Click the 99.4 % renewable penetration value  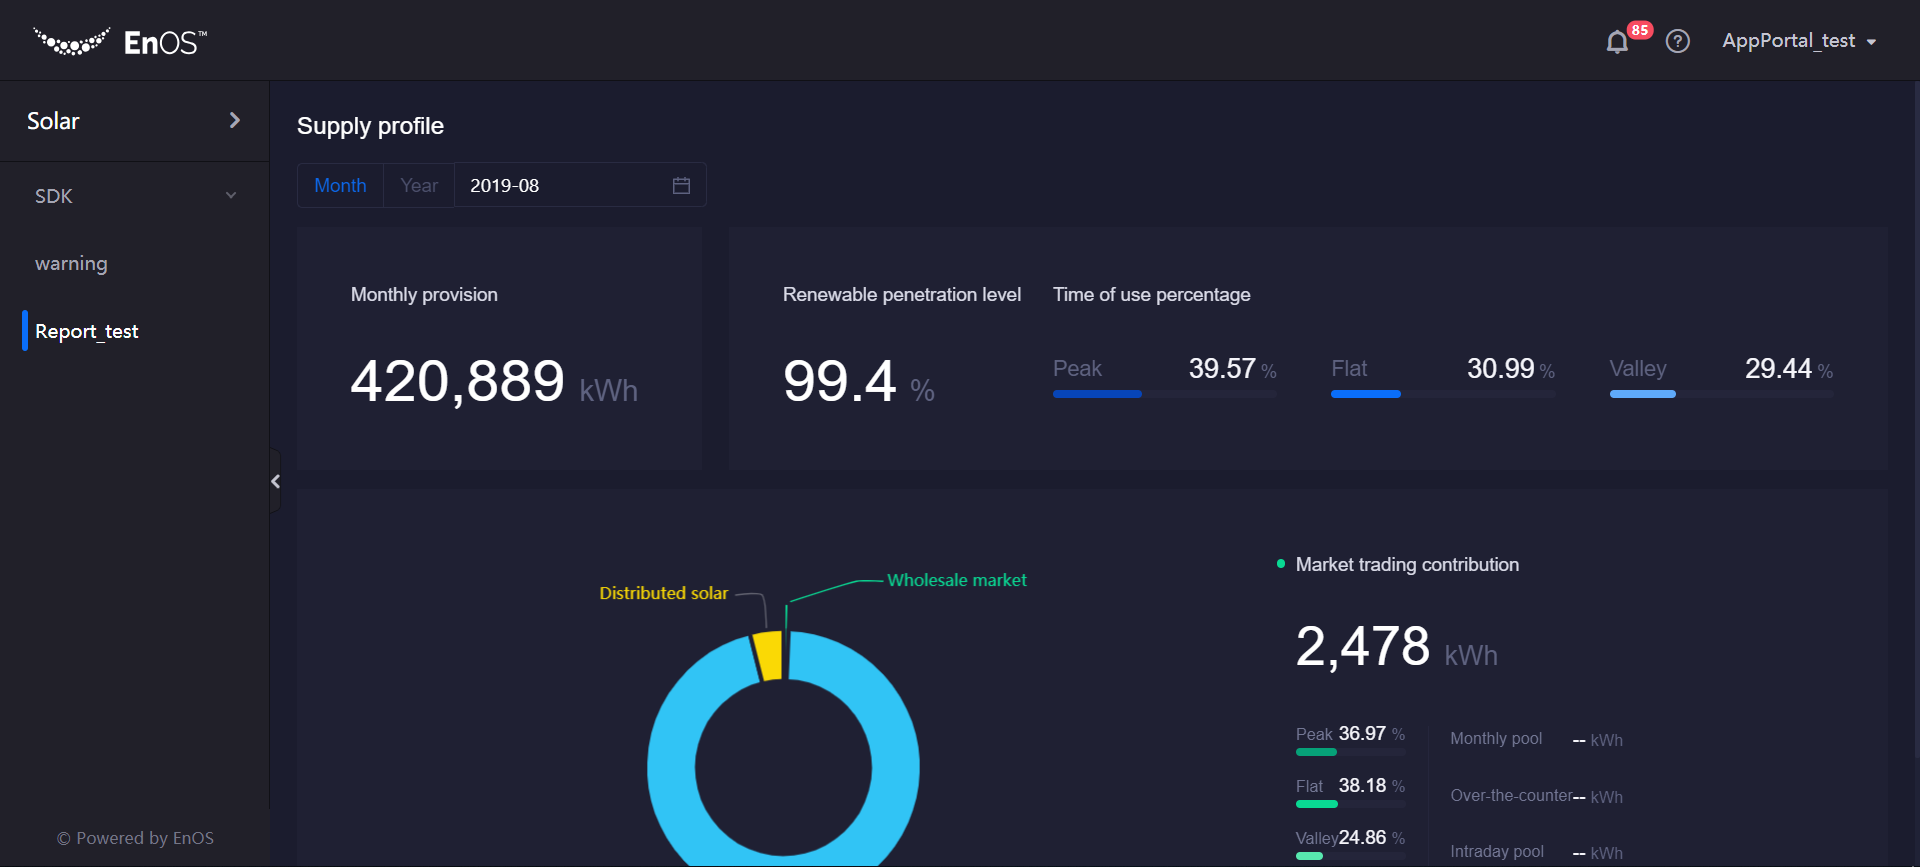[859, 381]
